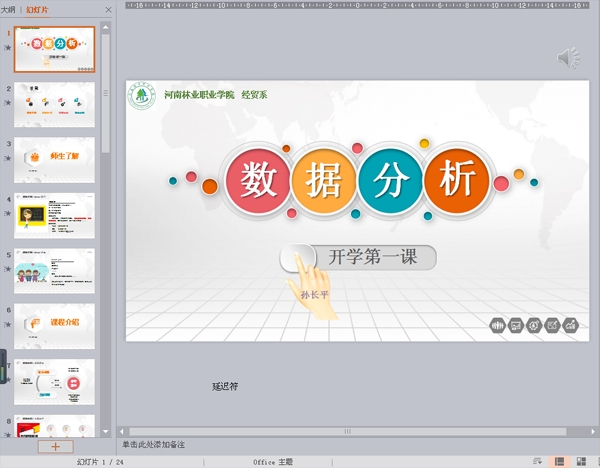The width and height of the screenshot is (600, 468).
Task: Switch to the 大纲 outline tab
Action: click(x=7, y=8)
